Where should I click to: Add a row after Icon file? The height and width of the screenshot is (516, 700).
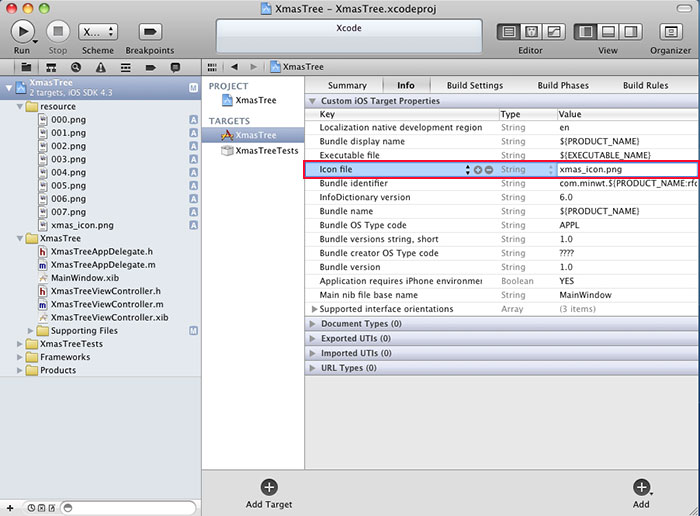click(x=478, y=170)
